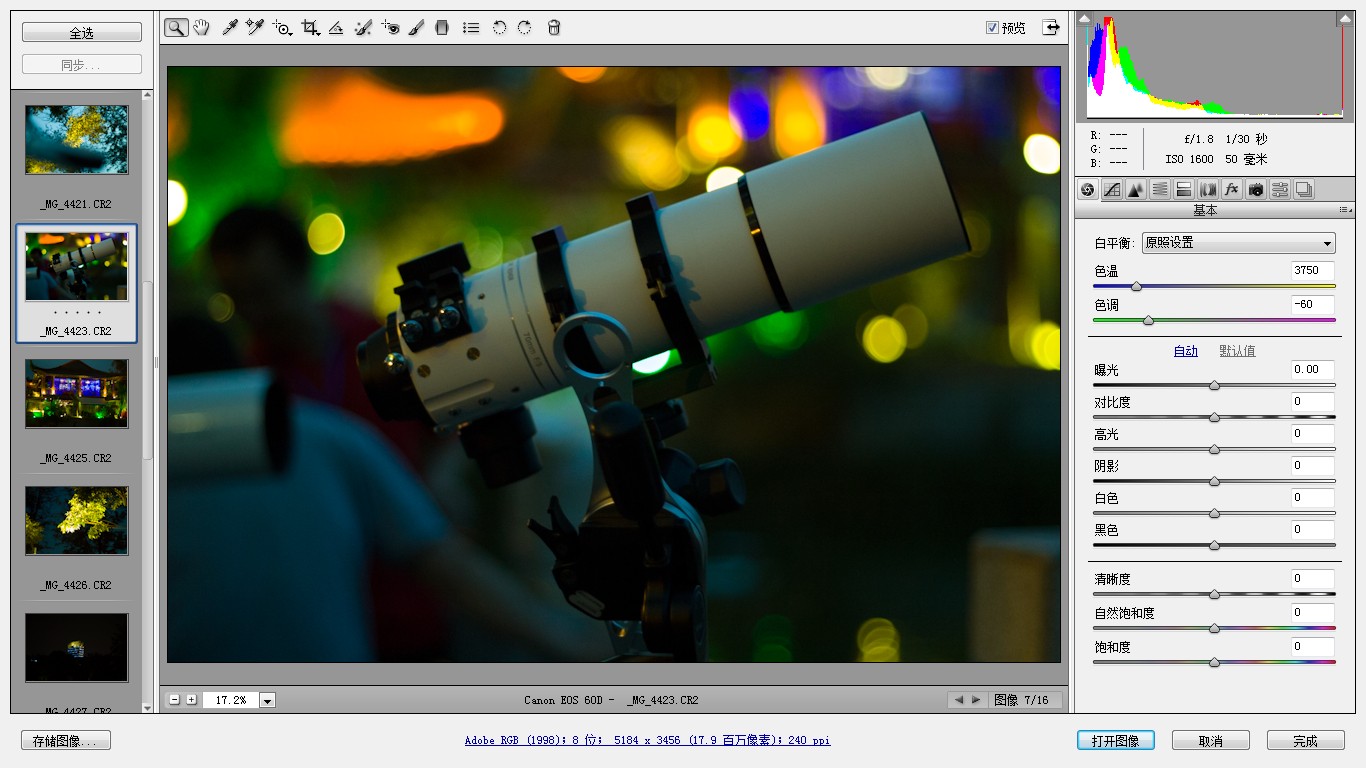Open the Detail panel tab
The height and width of the screenshot is (768, 1366).
coord(1136,189)
